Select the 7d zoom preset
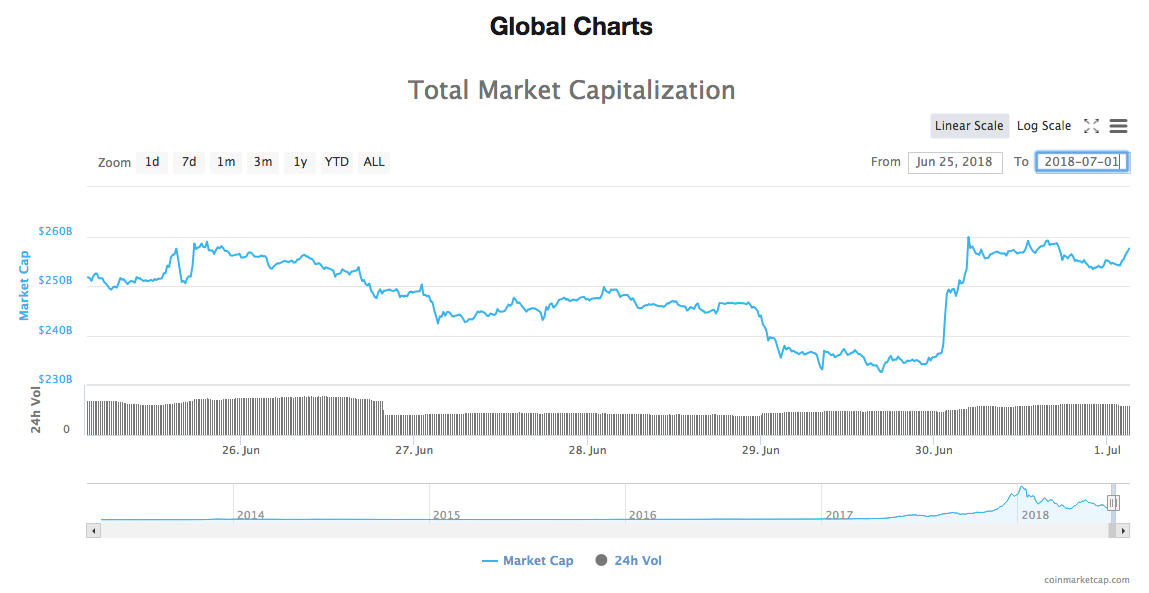The image size is (1149, 593). click(188, 162)
